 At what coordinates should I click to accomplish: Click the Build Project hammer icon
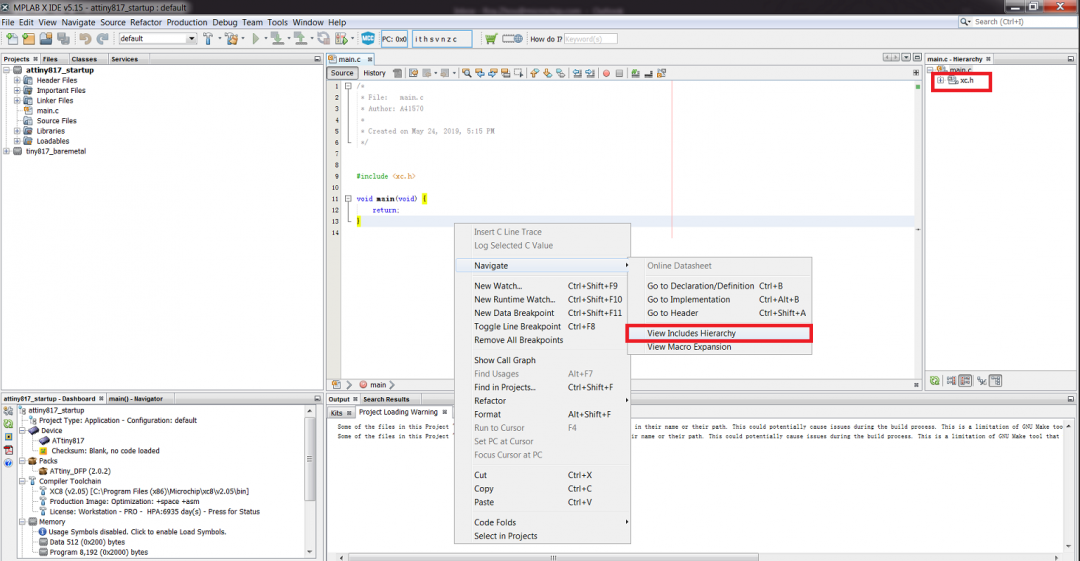click(x=208, y=39)
